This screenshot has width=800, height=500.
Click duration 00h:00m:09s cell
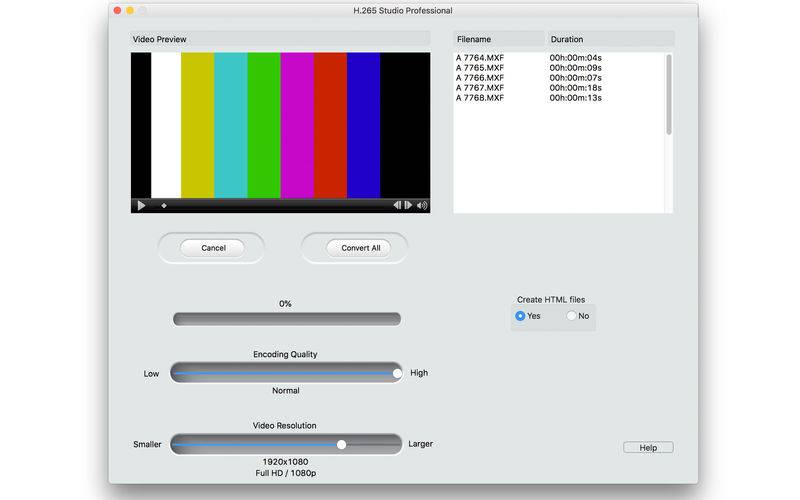click(576, 68)
